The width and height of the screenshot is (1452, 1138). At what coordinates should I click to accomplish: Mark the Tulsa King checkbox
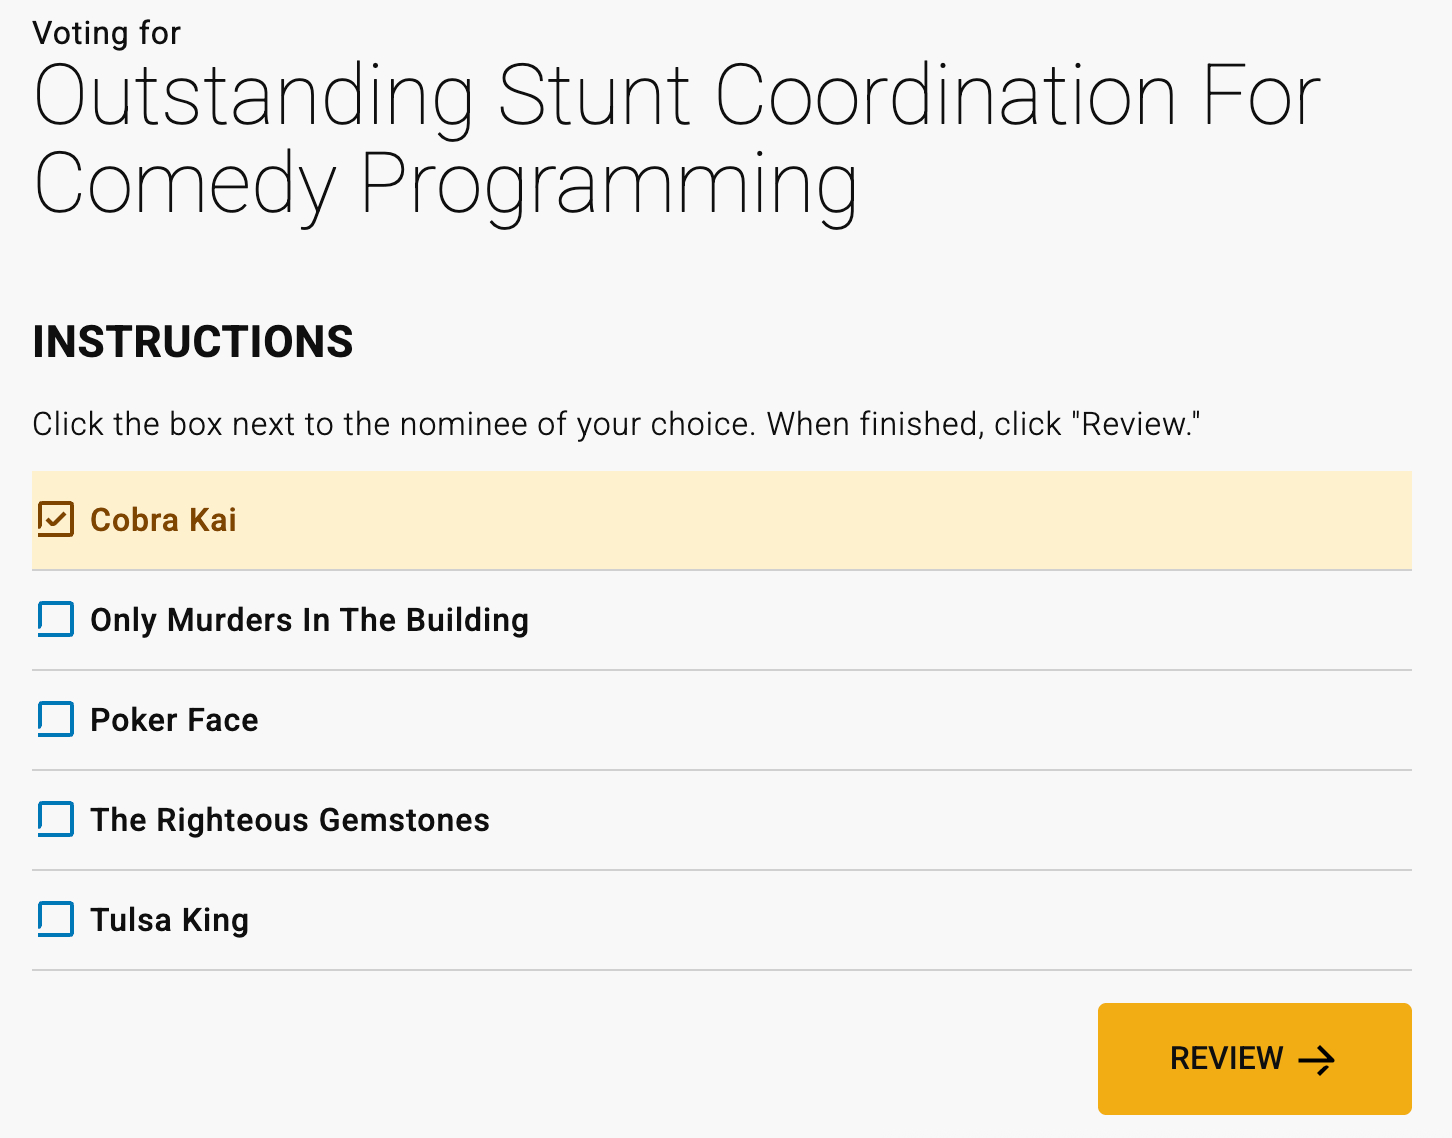[x=56, y=919]
